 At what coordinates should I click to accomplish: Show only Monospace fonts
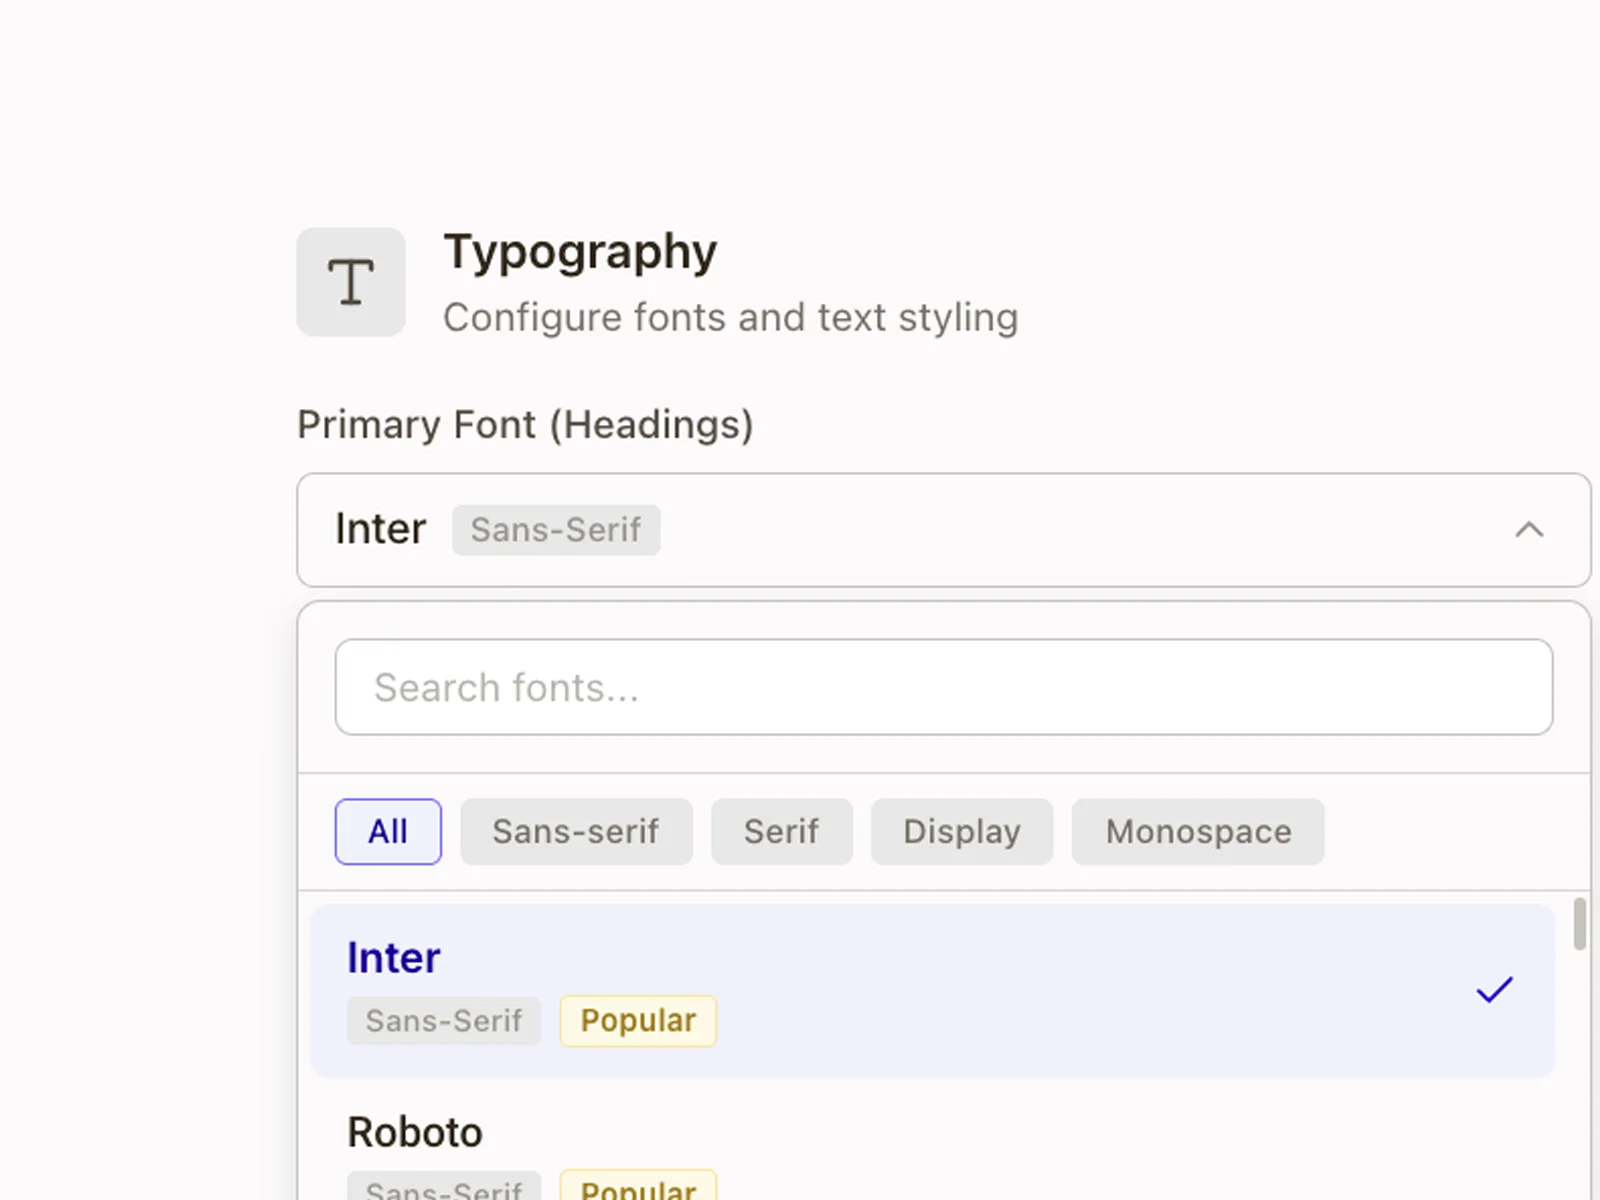1197,832
